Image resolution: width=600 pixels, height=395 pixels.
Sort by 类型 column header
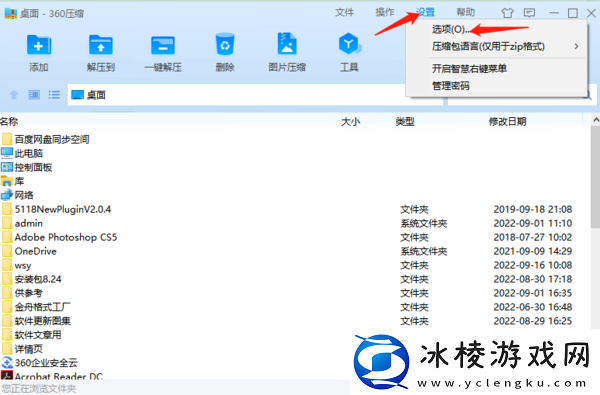(x=405, y=122)
